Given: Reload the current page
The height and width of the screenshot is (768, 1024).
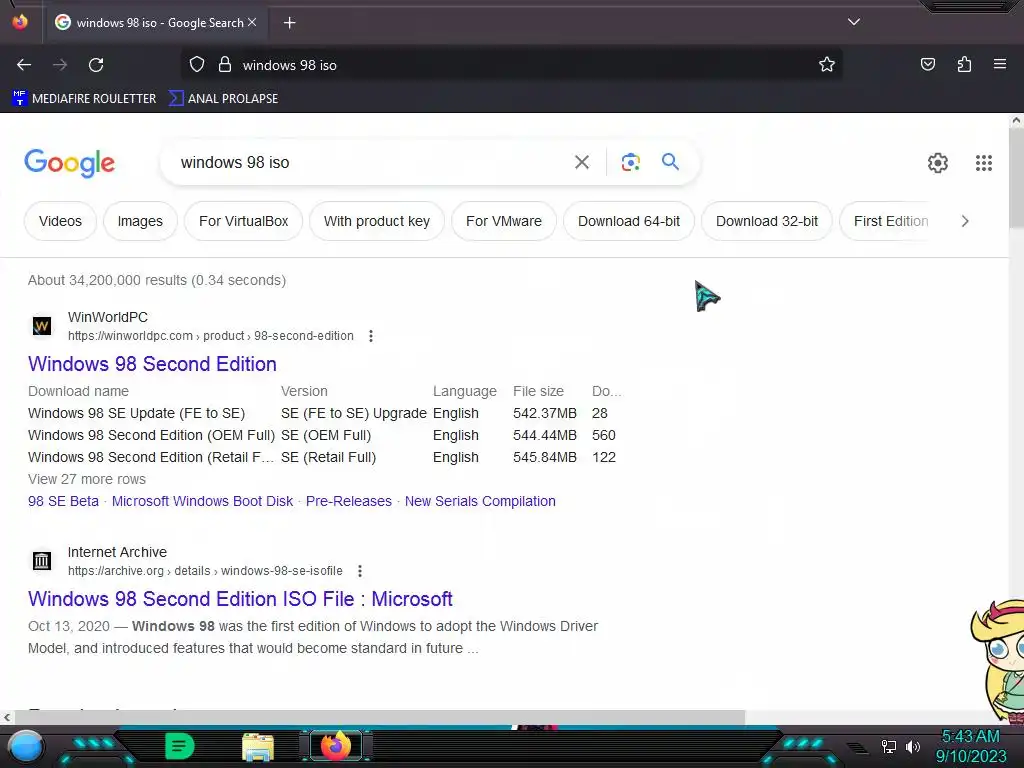Looking at the screenshot, I should coord(96,65).
